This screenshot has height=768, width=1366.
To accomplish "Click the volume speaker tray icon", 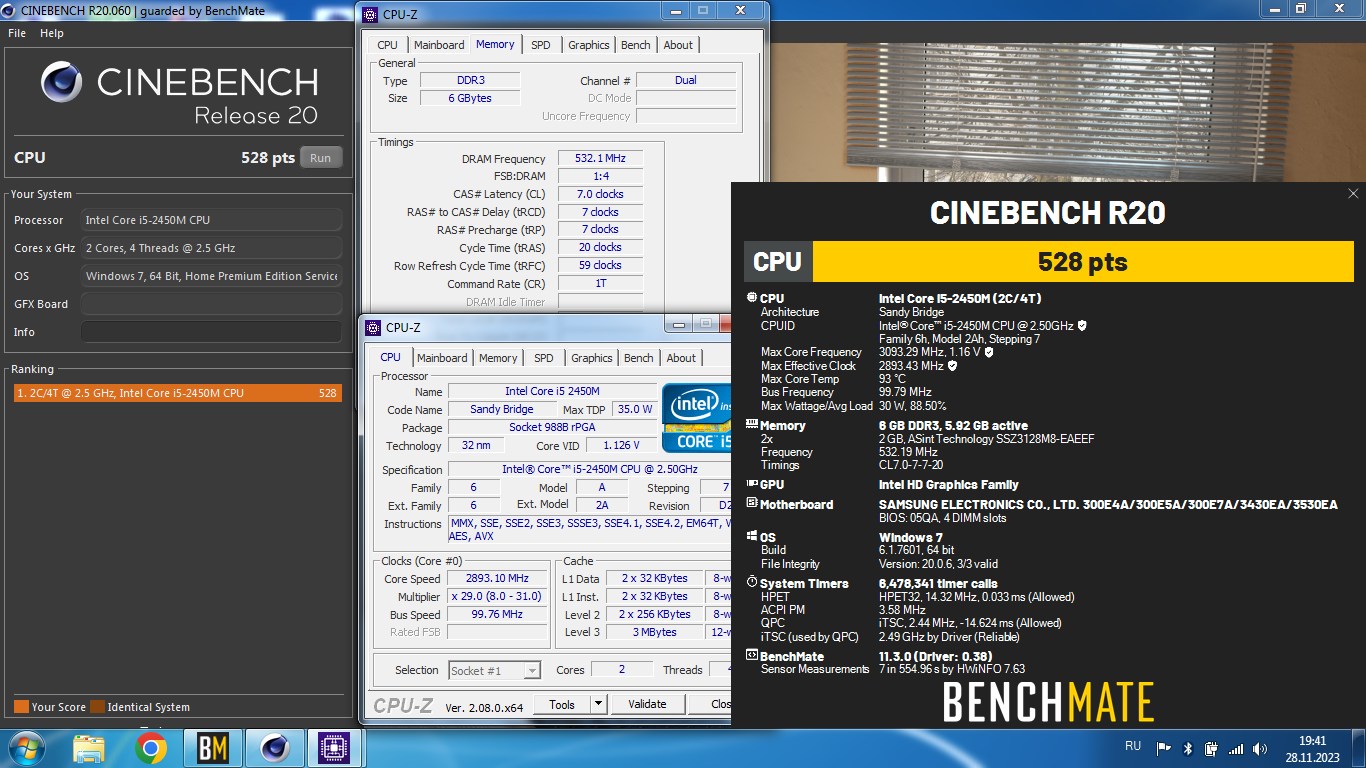I will (1259, 748).
